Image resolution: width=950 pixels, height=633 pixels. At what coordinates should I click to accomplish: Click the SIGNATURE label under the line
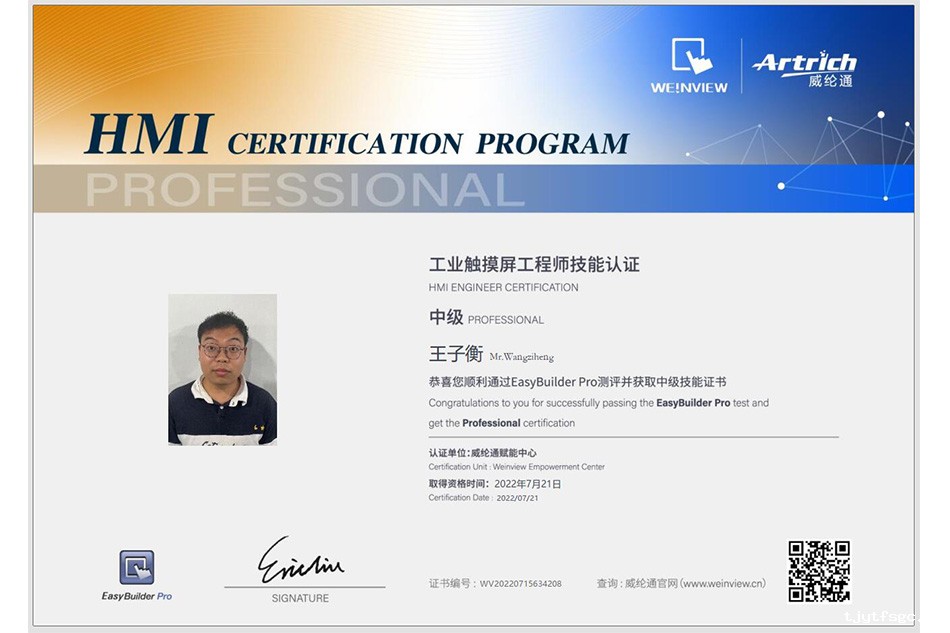point(300,598)
